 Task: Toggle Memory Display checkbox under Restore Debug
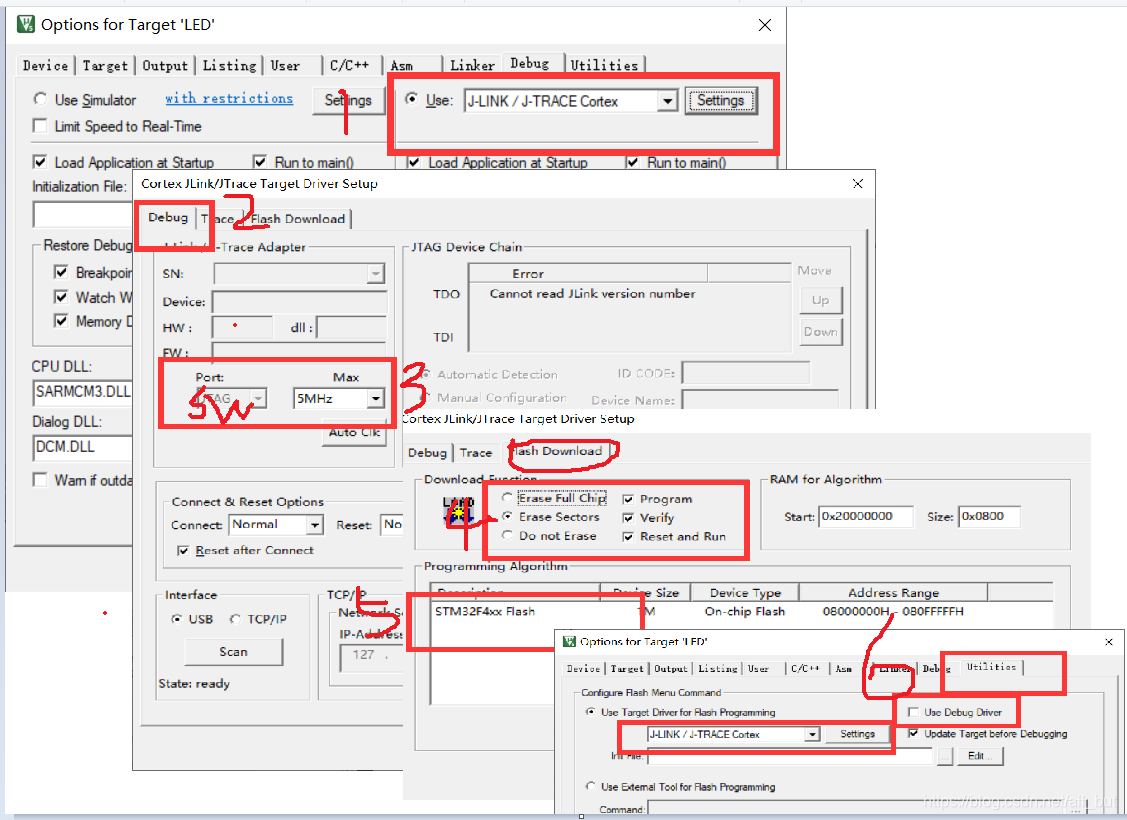[62, 321]
